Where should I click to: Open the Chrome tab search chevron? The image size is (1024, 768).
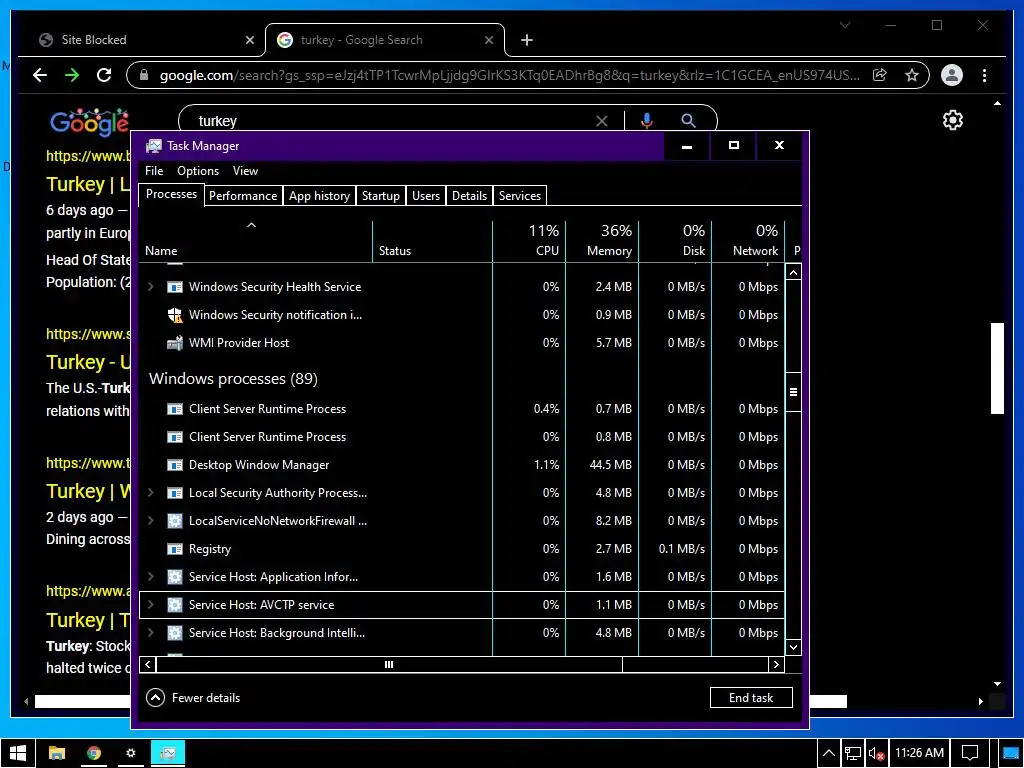click(x=844, y=25)
